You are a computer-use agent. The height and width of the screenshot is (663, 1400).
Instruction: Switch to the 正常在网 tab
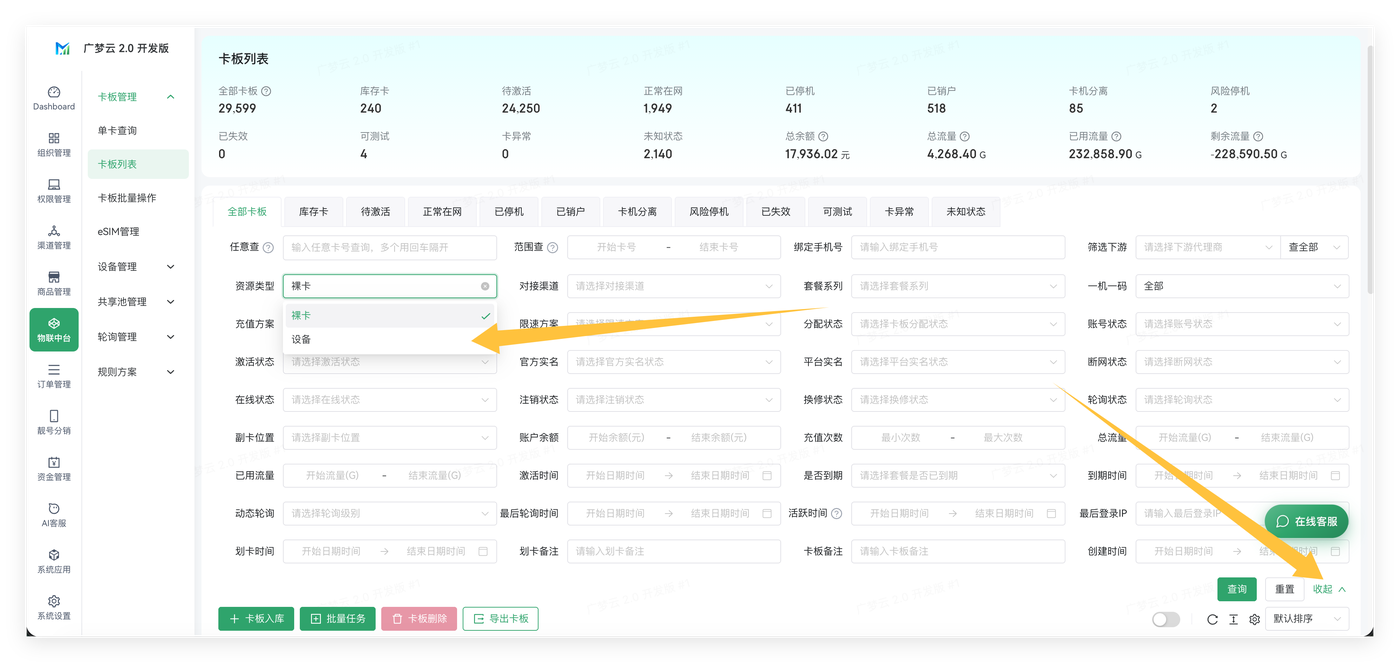(442, 212)
